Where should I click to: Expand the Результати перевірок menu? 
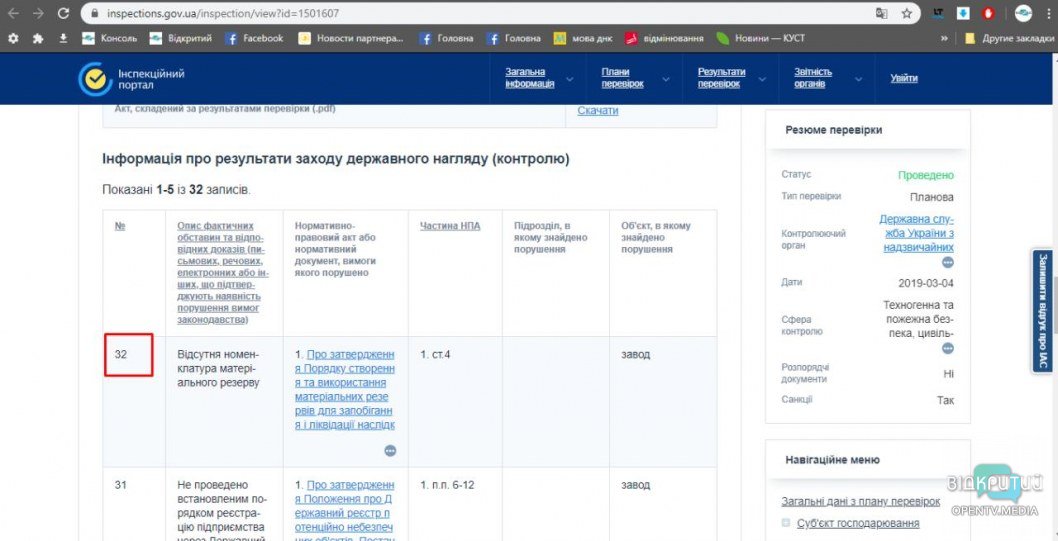tap(721, 78)
